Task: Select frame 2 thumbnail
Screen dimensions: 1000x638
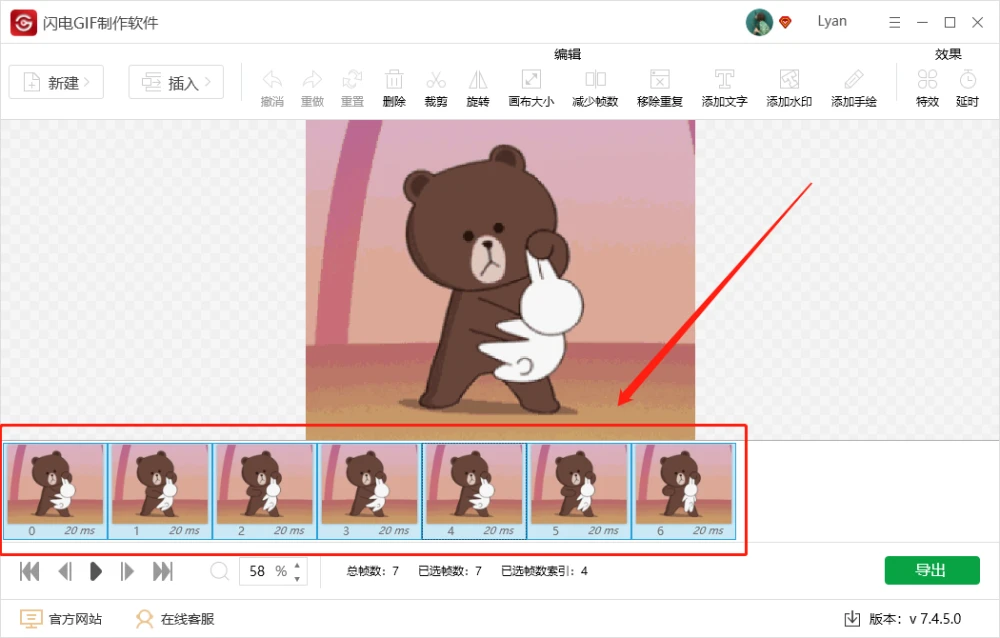Action: (265, 491)
